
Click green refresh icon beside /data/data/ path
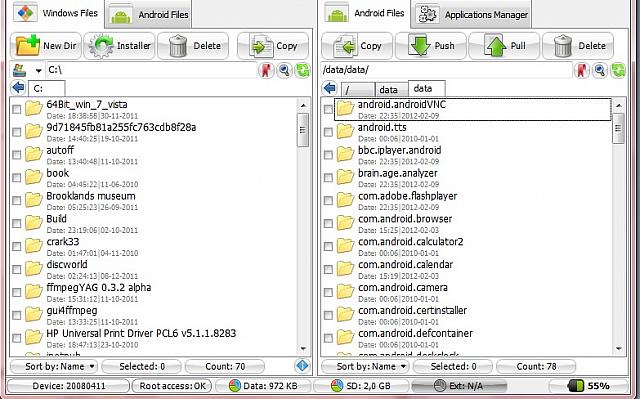(x=618, y=70)
